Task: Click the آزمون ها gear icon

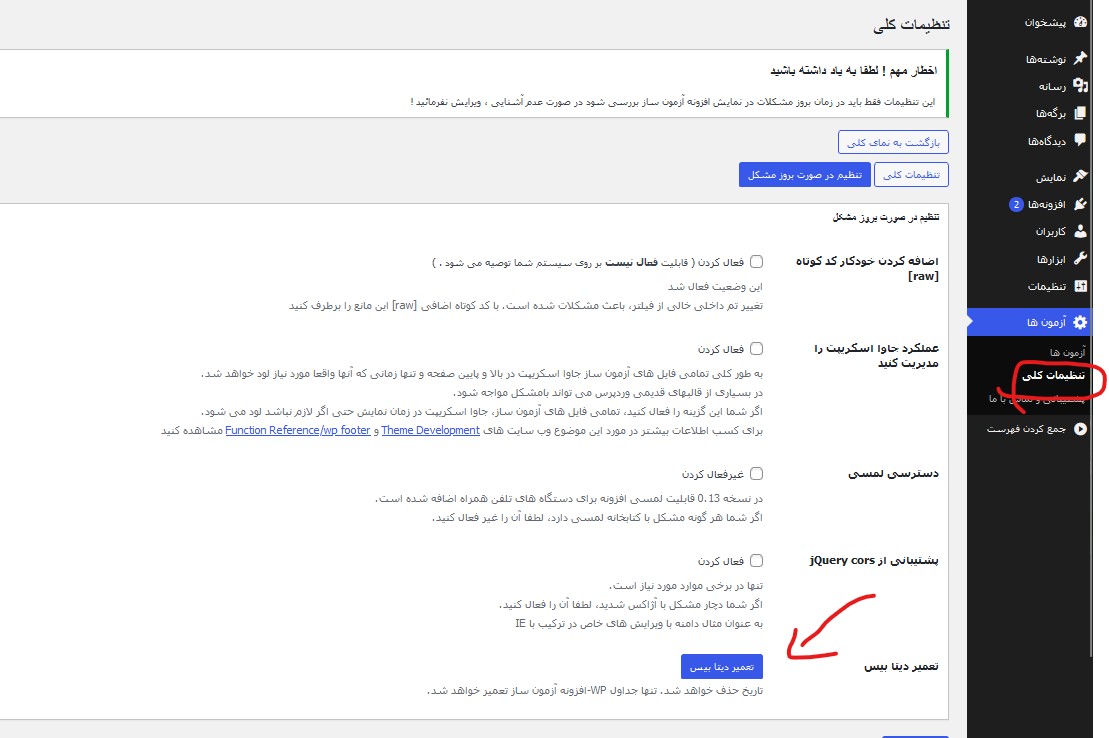Action: tap(1080, 322)
